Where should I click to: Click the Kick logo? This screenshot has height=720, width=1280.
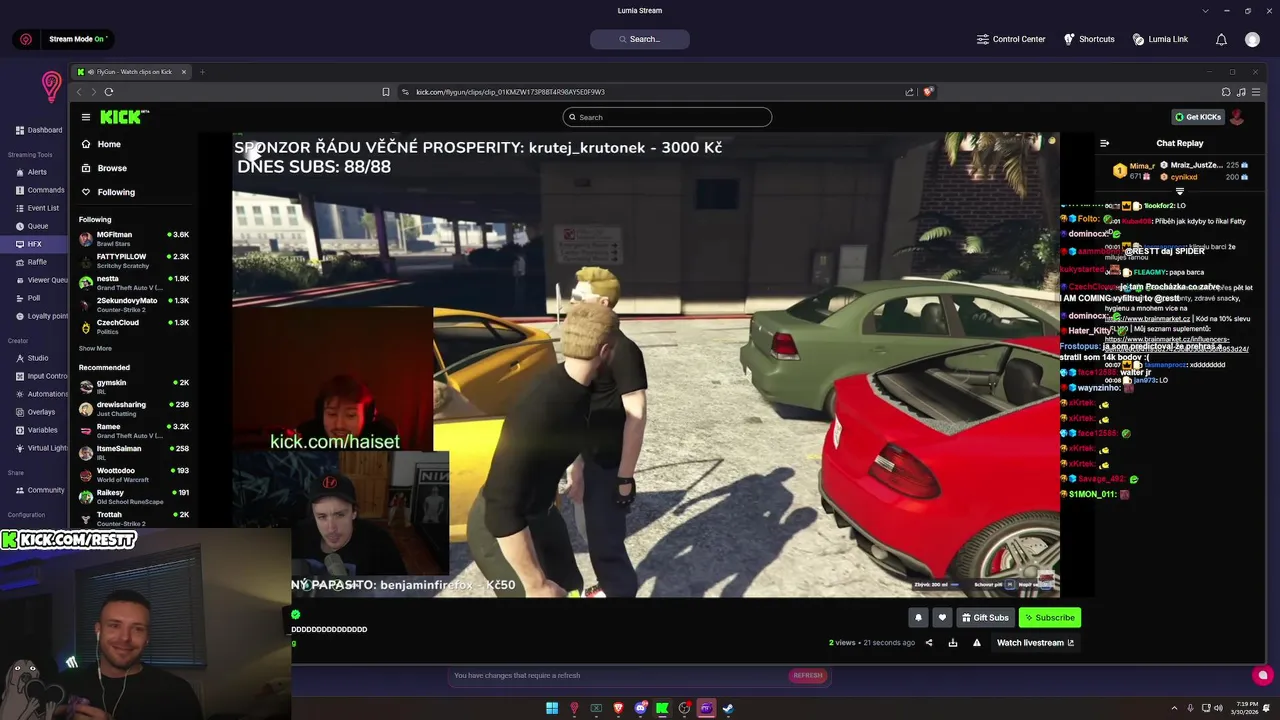tap(124, 117)
